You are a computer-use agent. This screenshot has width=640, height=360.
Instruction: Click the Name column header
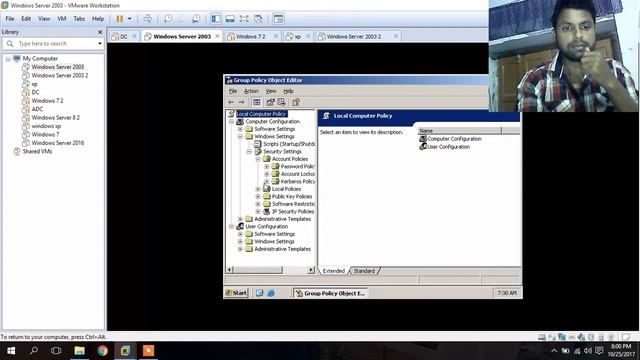click(x=460, y=131)
